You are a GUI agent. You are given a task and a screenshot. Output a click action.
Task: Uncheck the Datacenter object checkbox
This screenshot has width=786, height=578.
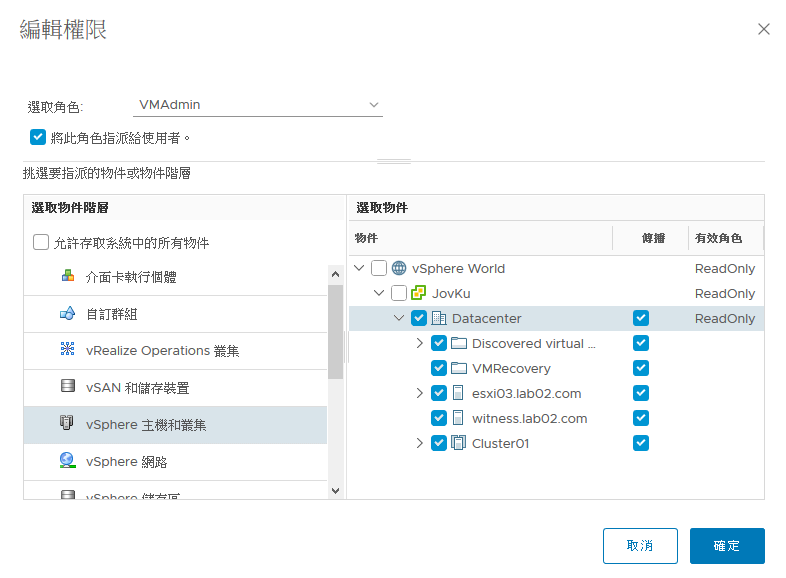pyautogui.click(x=419, y=318)
